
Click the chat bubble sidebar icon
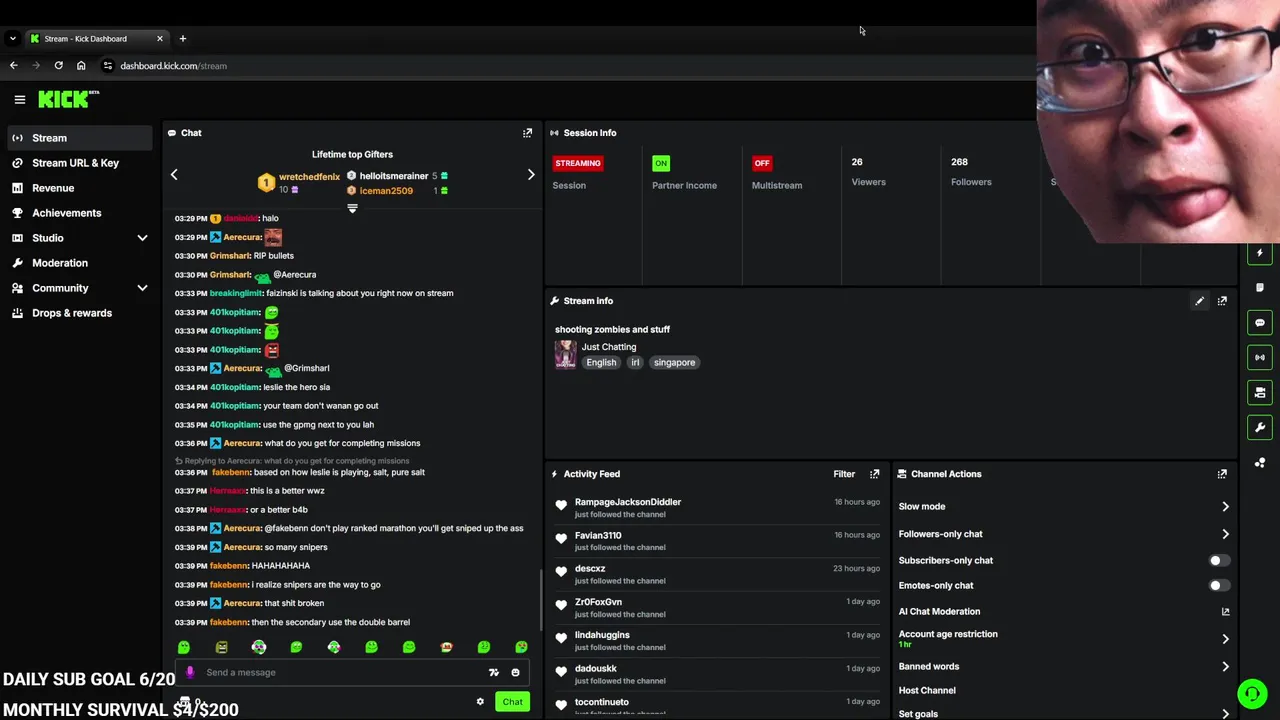tap(1260, 323)
